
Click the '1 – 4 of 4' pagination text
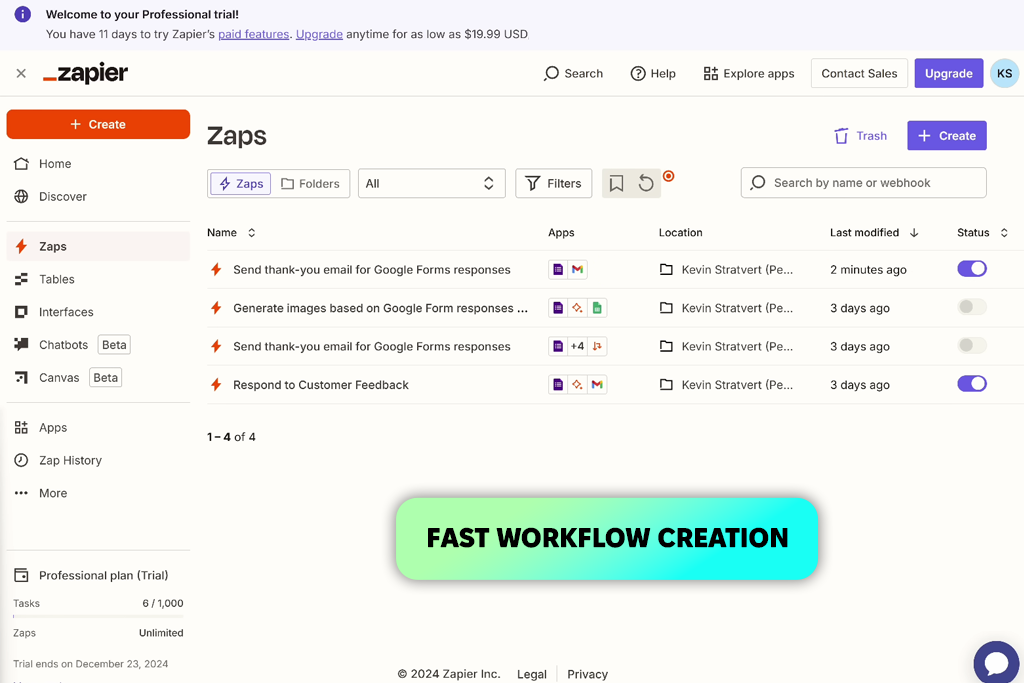click(x=231, y=437)
